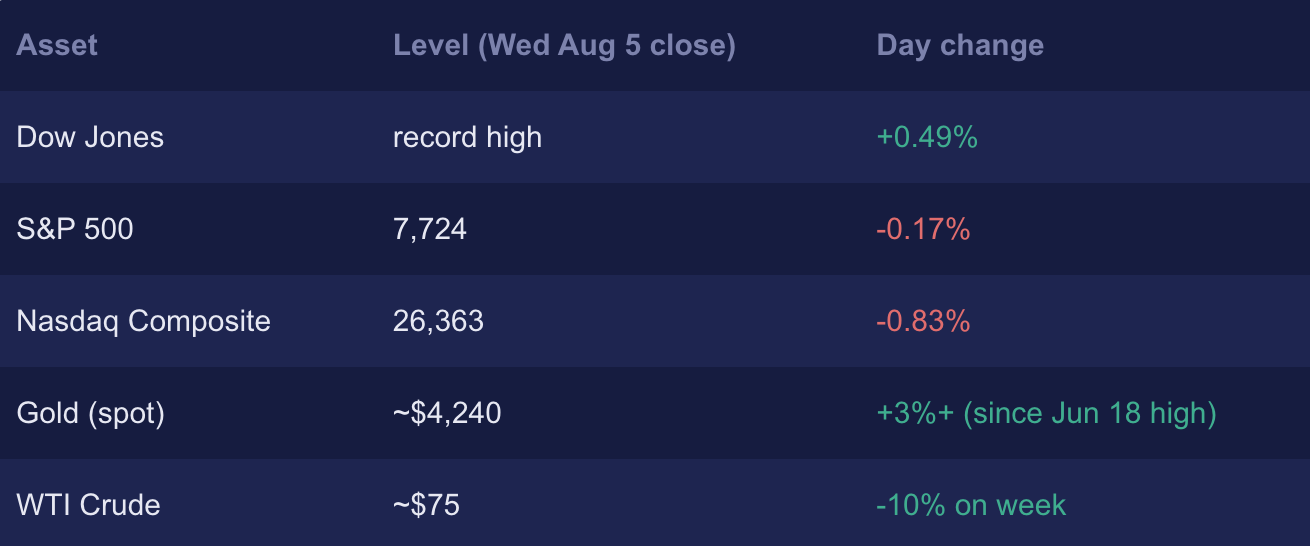Click the word Composite in Nasdaq row
This screenshot has width=1310, height=546.
point(200,322)
